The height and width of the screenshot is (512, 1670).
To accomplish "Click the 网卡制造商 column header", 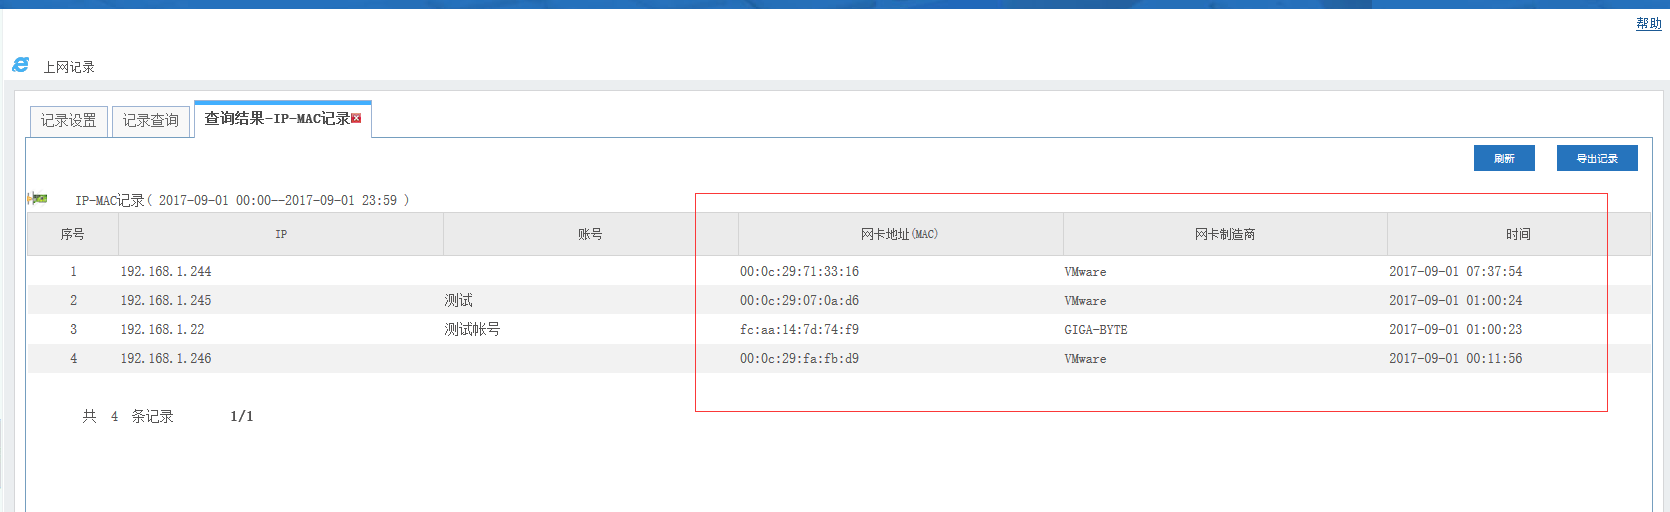I will point(1224,234).
